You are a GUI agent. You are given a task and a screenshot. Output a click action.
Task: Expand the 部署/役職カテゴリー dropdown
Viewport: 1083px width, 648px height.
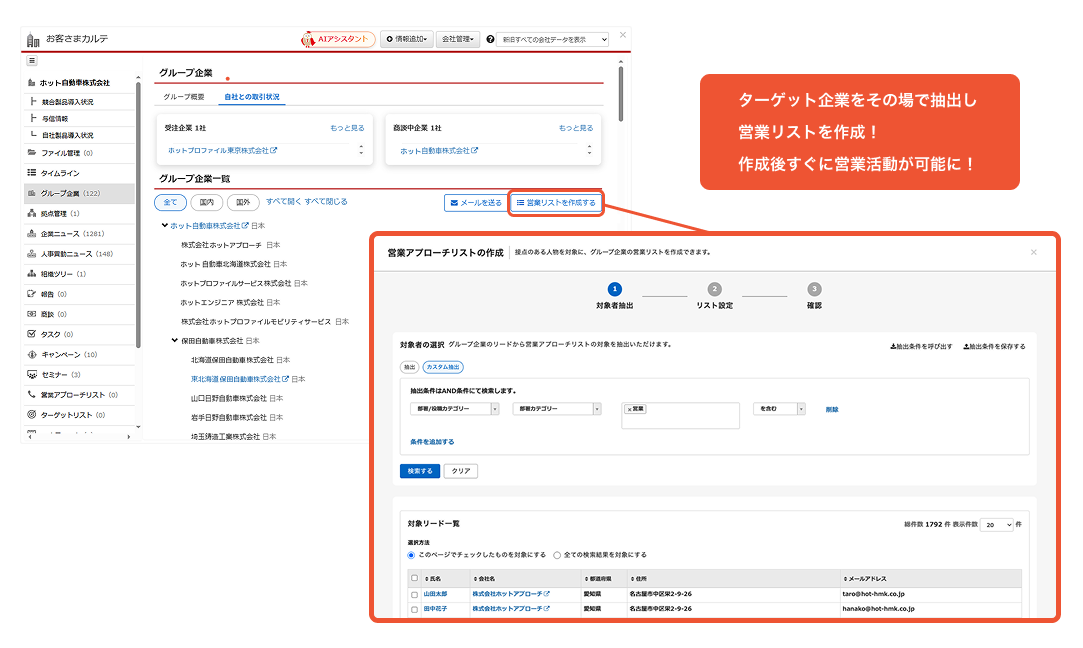tap(454, 409)
